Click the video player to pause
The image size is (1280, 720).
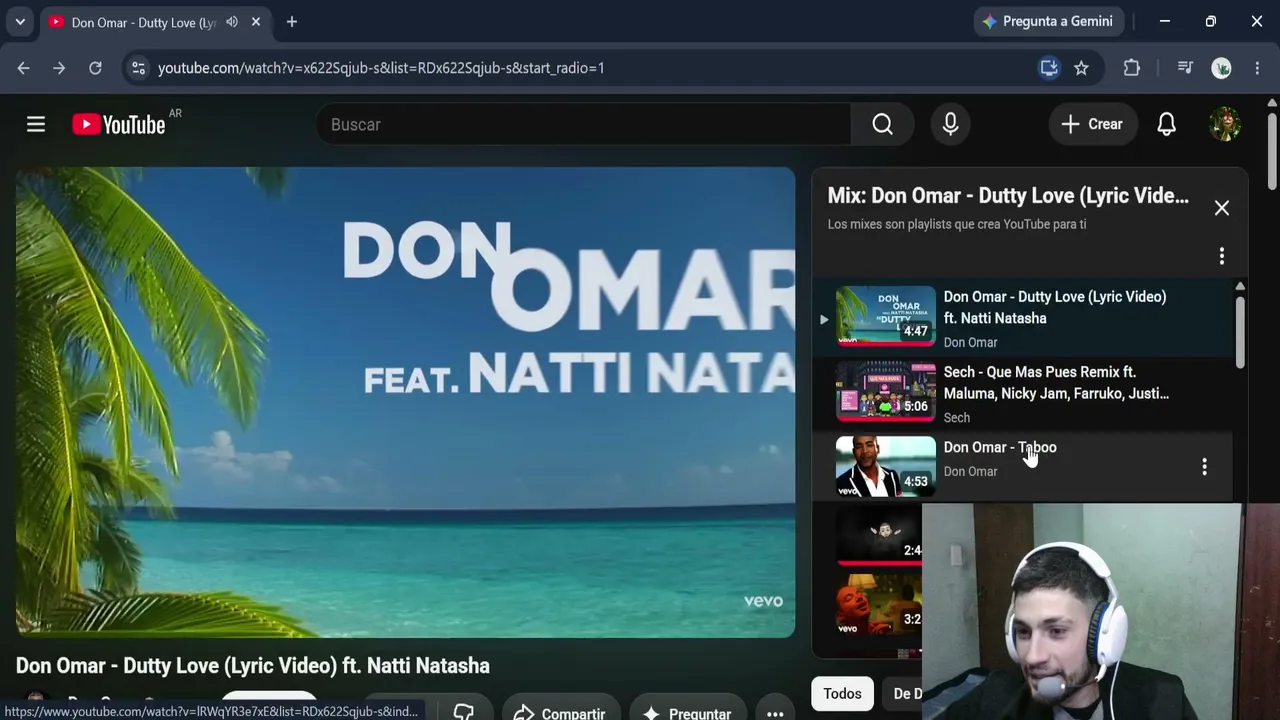pyautogui.click(x=405, y=402)
